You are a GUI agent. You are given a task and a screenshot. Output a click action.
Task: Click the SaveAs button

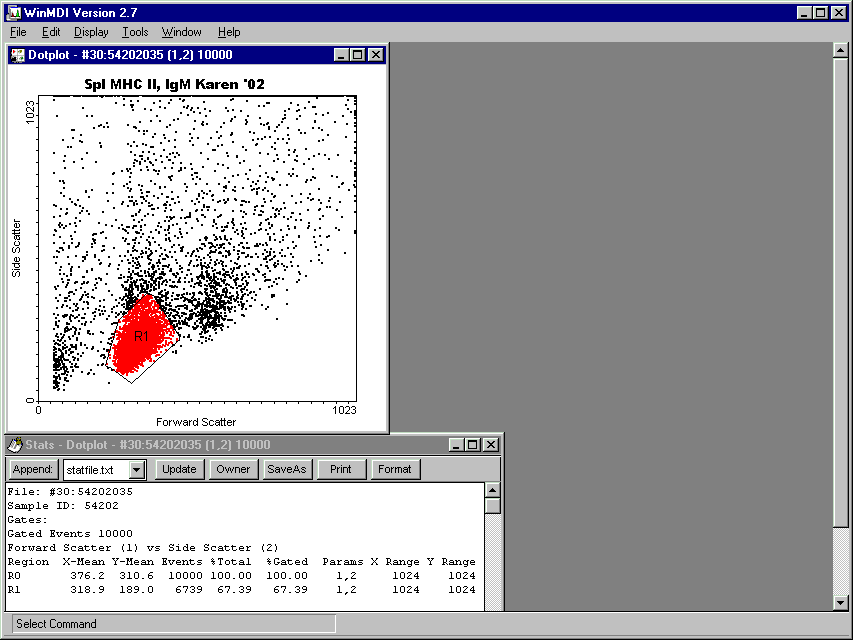pyautogui.click(x=287, y=469)
